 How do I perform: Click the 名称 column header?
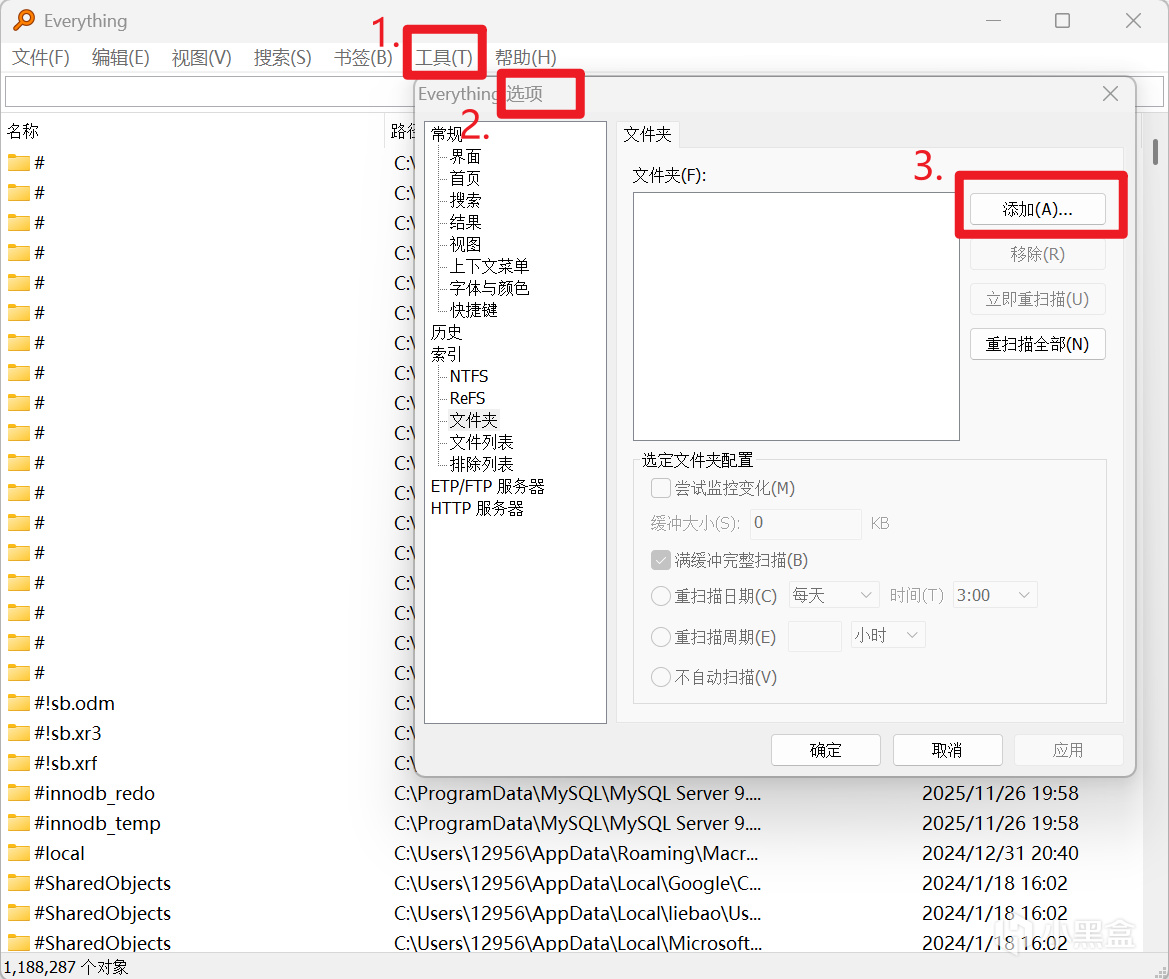coord(192,131)
